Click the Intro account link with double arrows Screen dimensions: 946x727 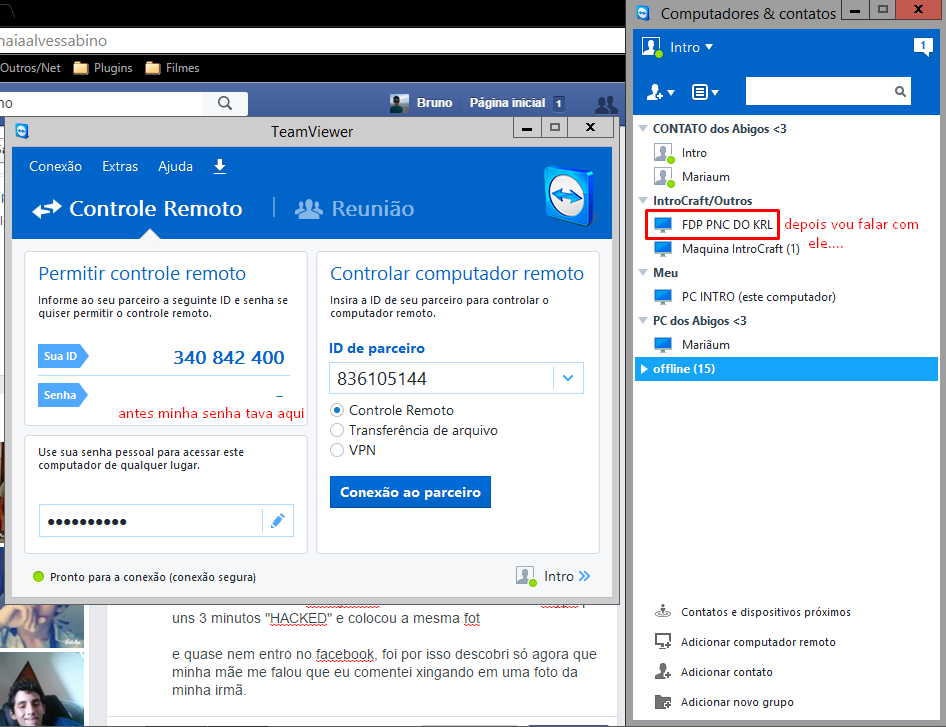coord(553,576)
